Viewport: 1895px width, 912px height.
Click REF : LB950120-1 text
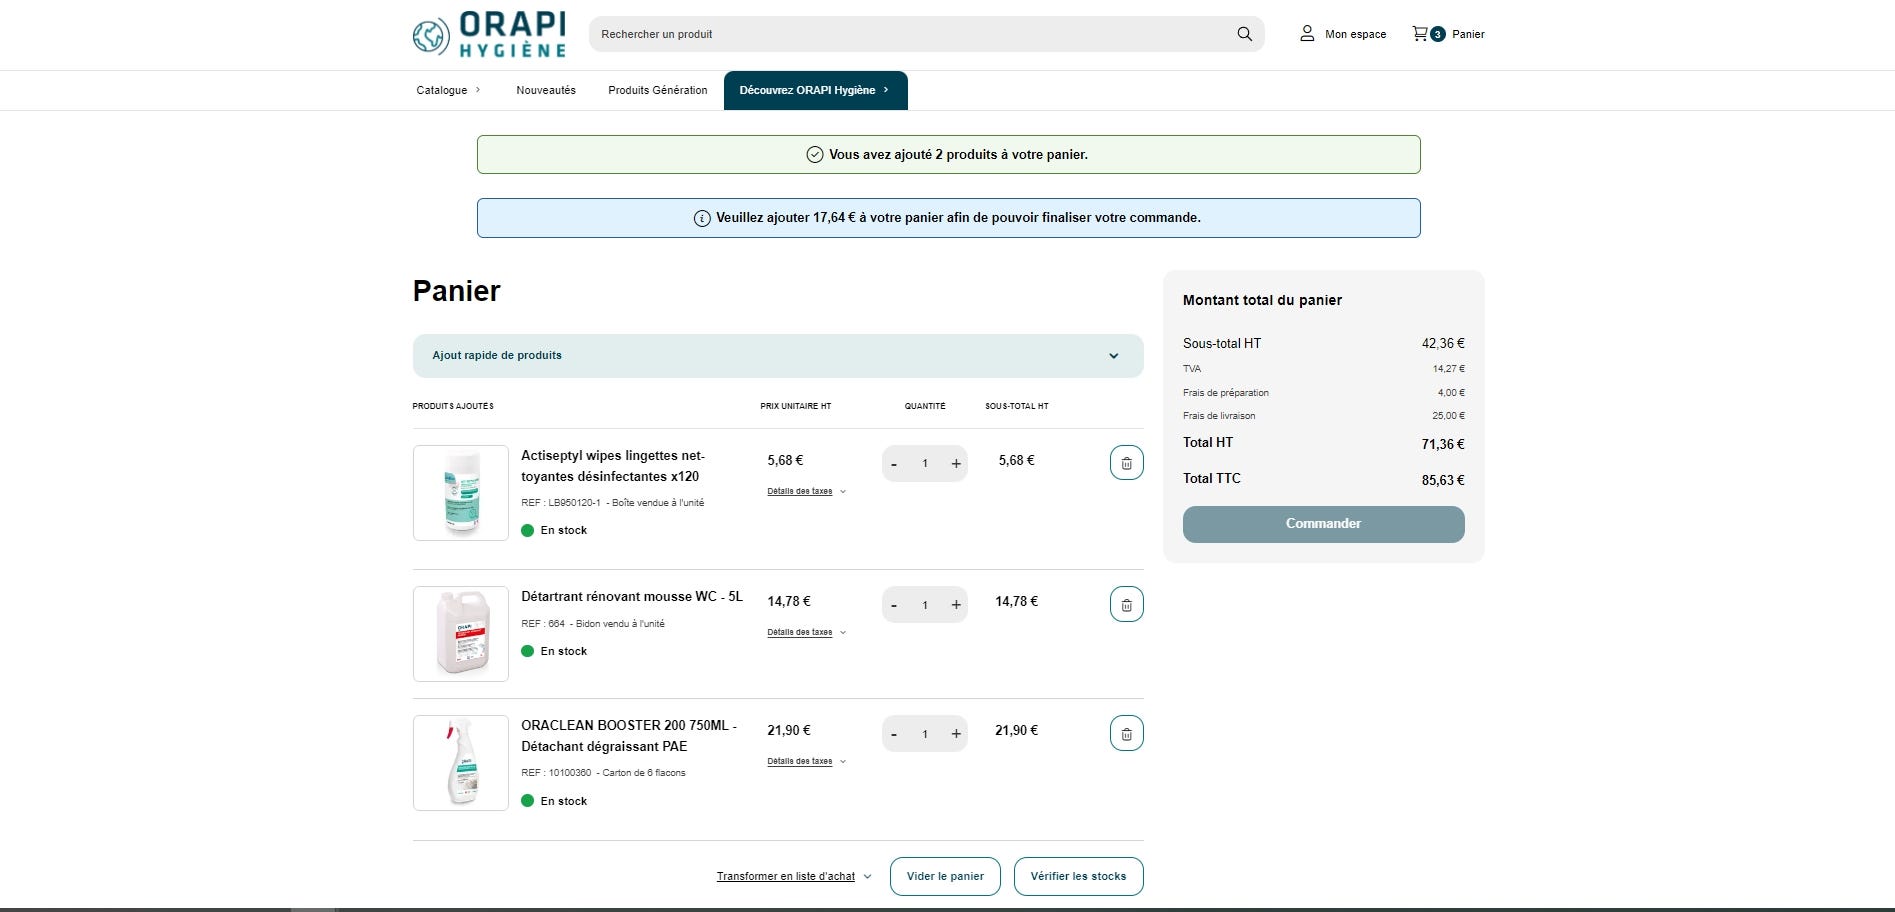pos(561,503)
